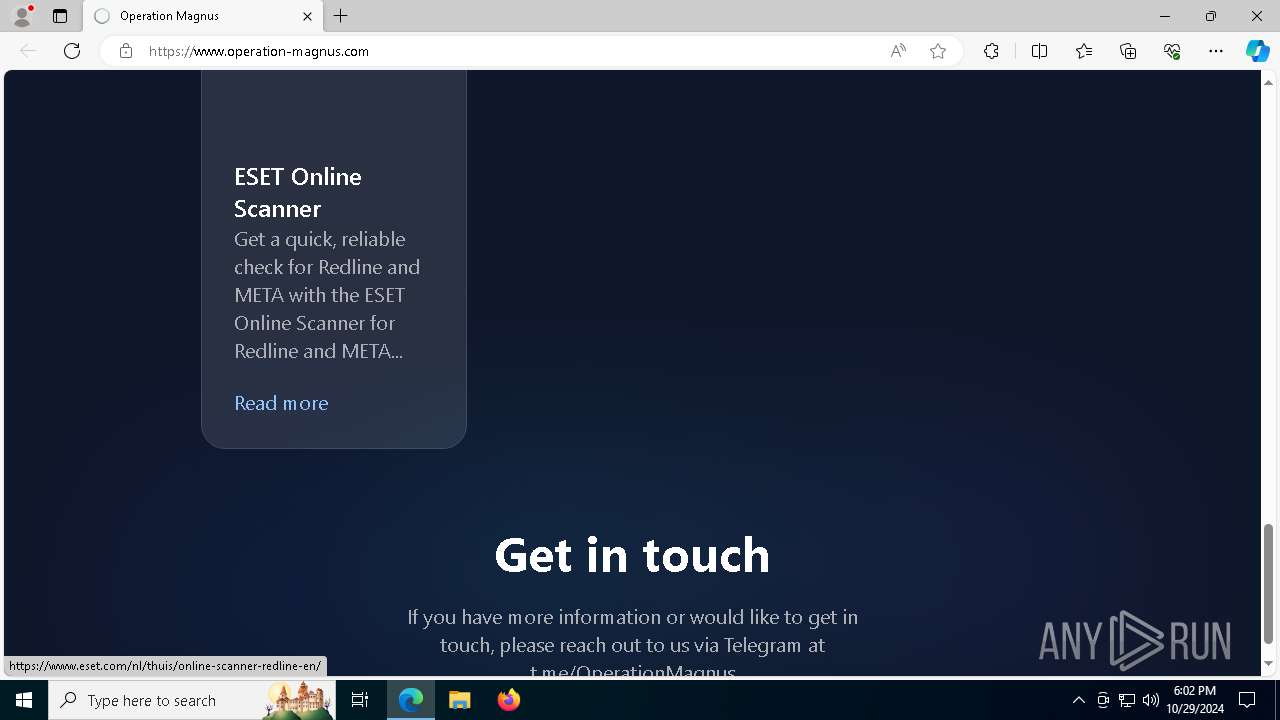Open a new browser tab
The width and height of the screenshot is (1280, 720).
(341, 16)
